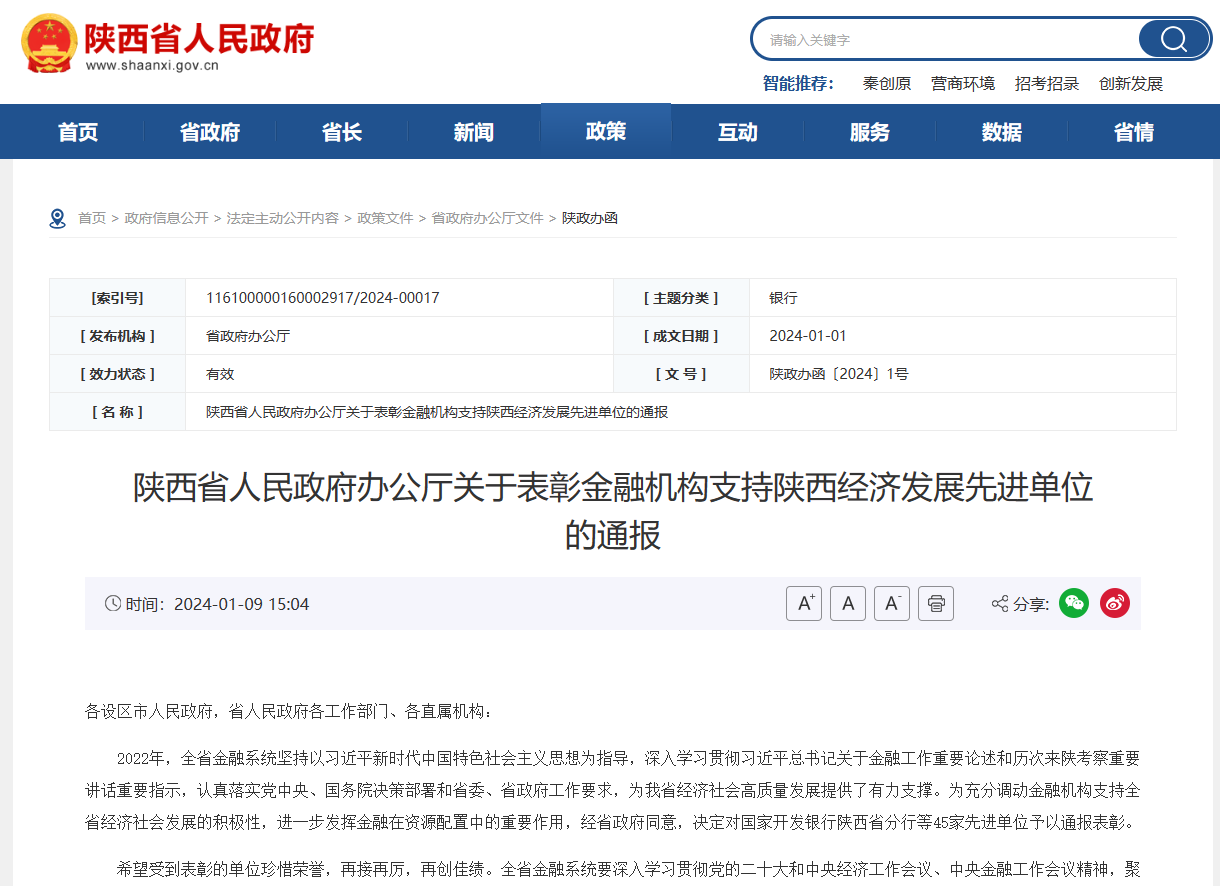Open the 互动 navigation tab
1220x886 pixels.
(738, 131)
